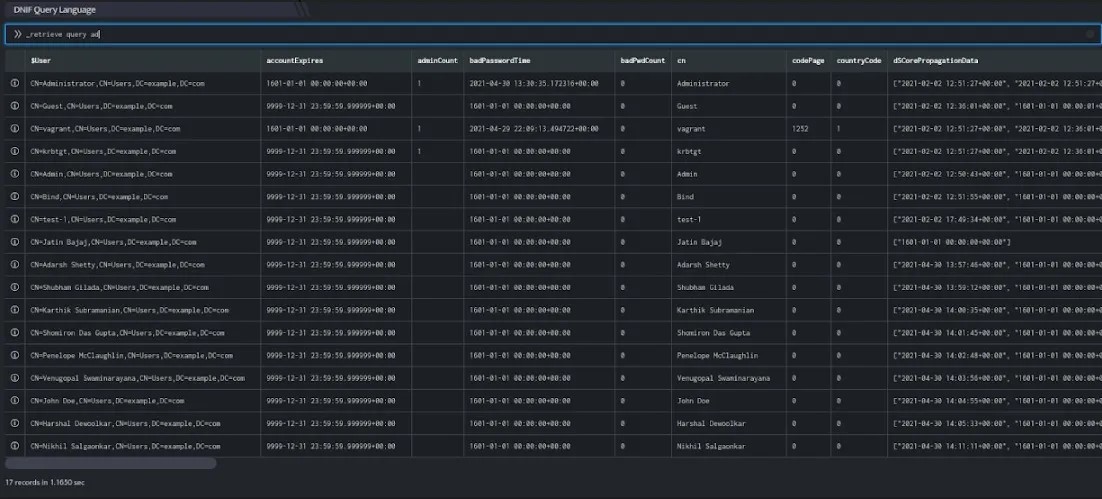Open info icon for Shubham Gilada row
The width and height of the screenshot is (1102, 499).
click(15, 287)
